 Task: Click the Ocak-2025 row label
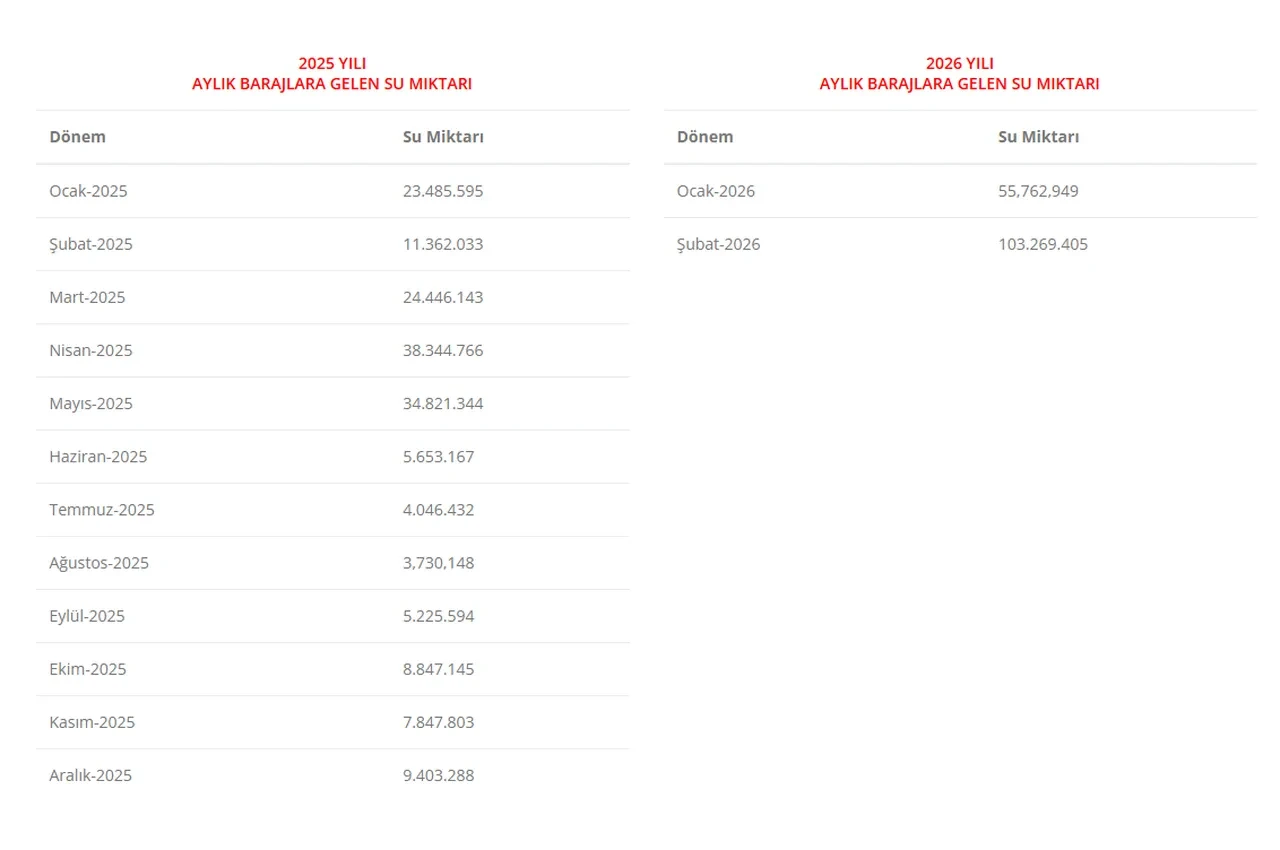[x=88, y=191]
